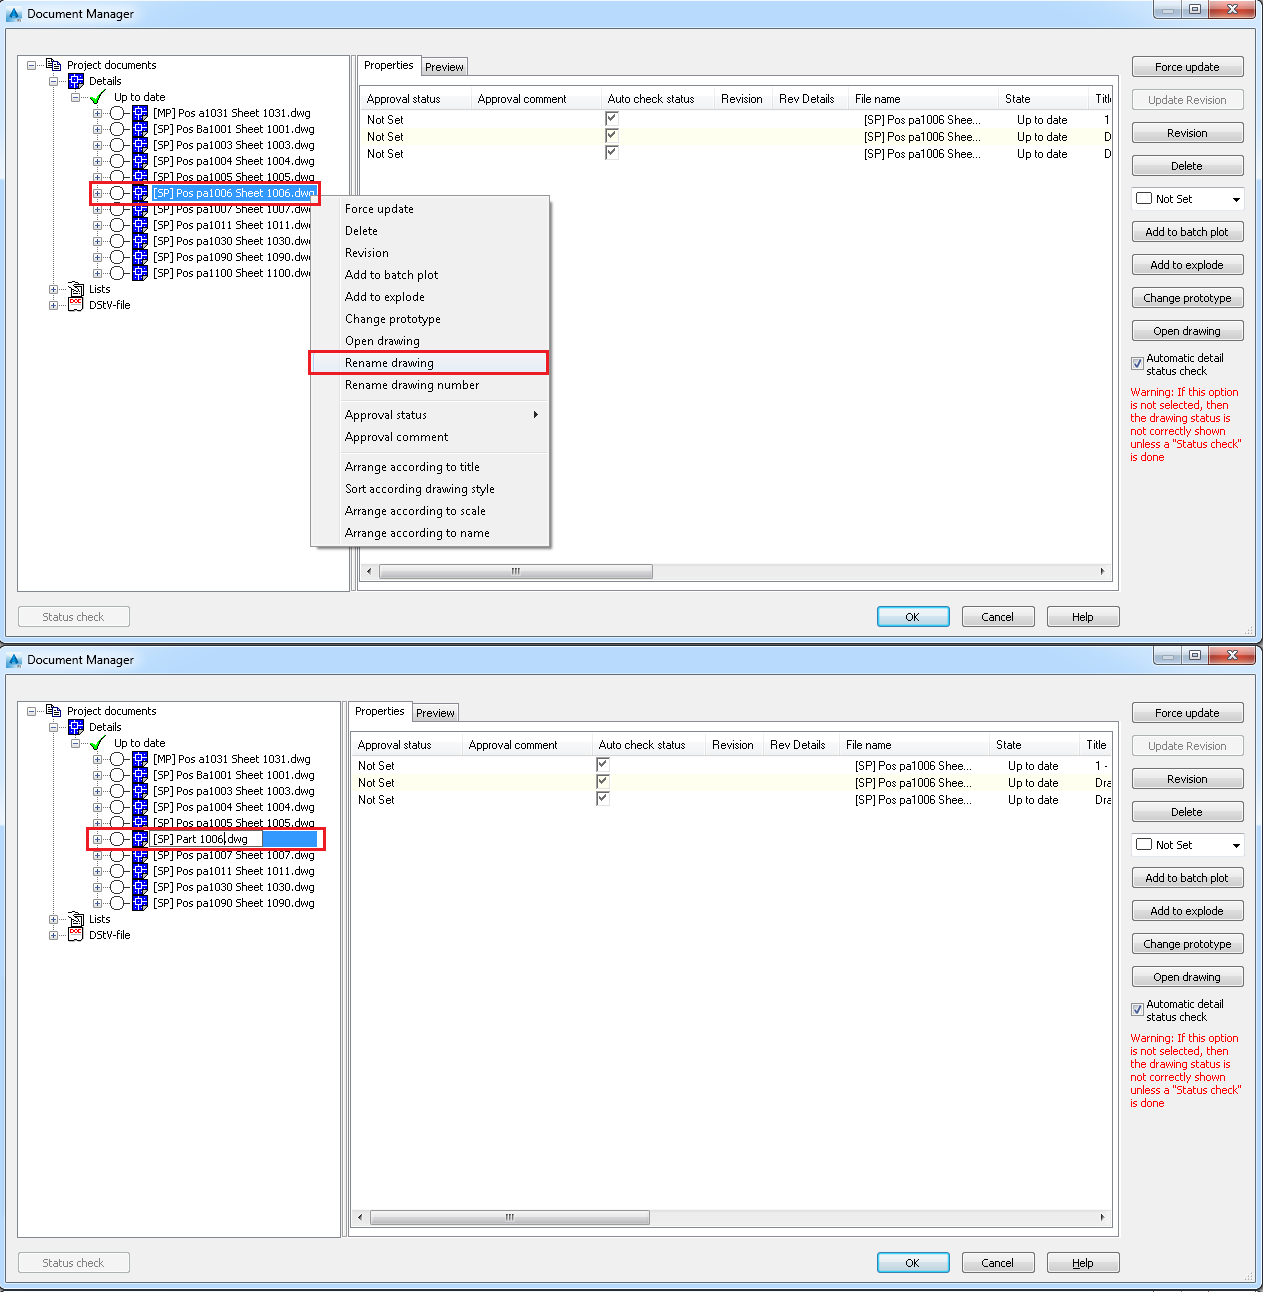This screenshot has width=1264, height=1292.
Task: Click drawing icon of Pos pa1011 in upper window
Action: tap(140, 225)
